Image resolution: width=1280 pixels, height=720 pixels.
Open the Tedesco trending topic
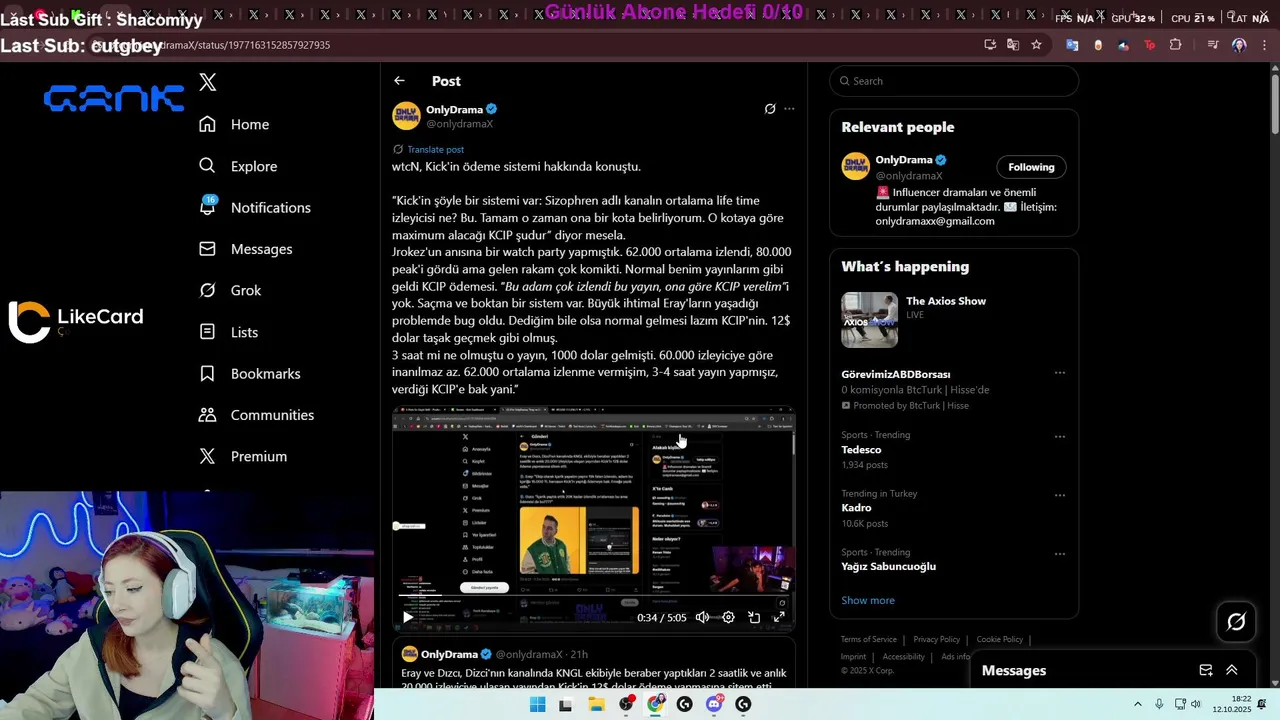(x=861, y=450)
